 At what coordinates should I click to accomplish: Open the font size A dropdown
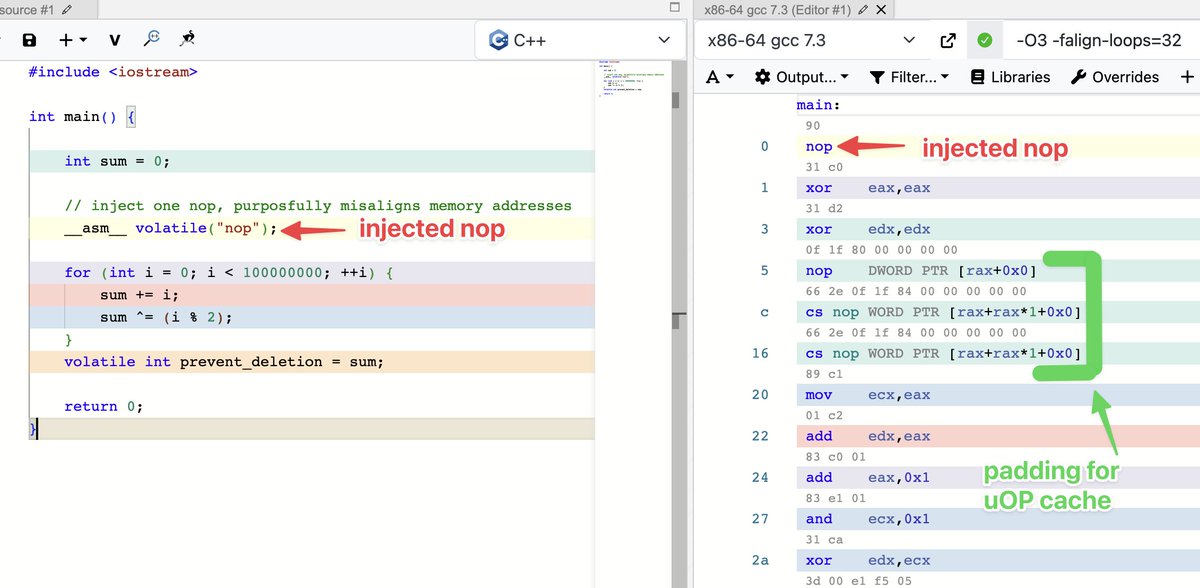pyautogui.click(x=720, y=77)
